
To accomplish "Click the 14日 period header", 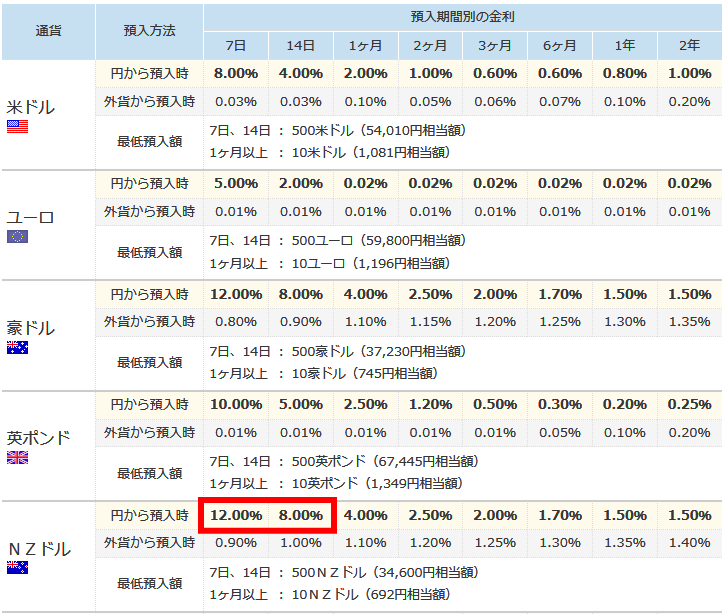I will (301, 46).
